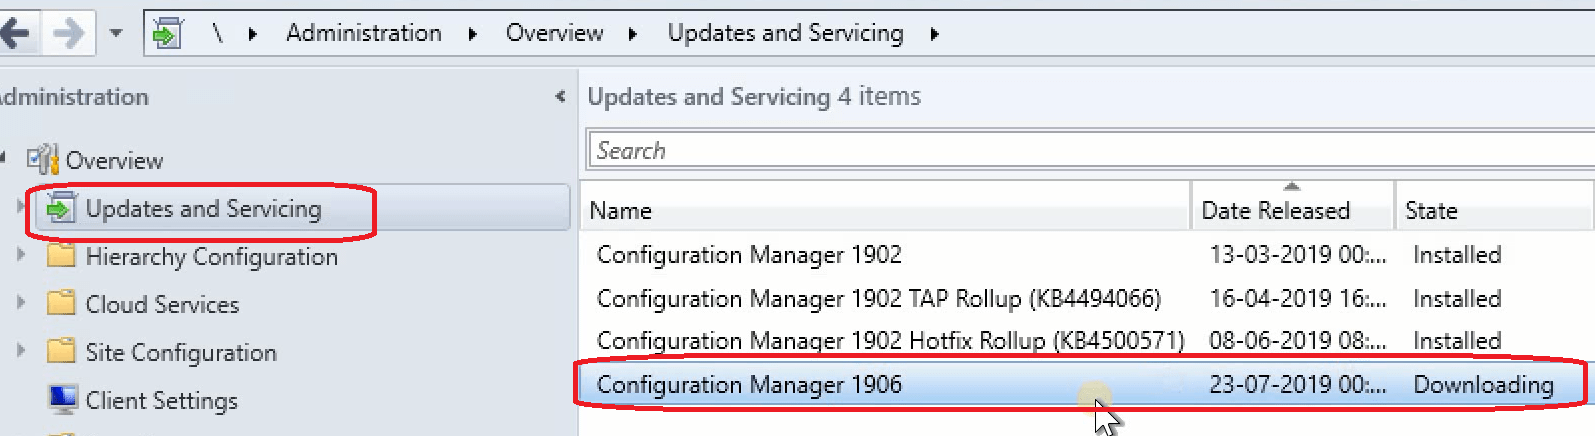
Task: Select the Overview node in the tree
Action: coord(114,160)
